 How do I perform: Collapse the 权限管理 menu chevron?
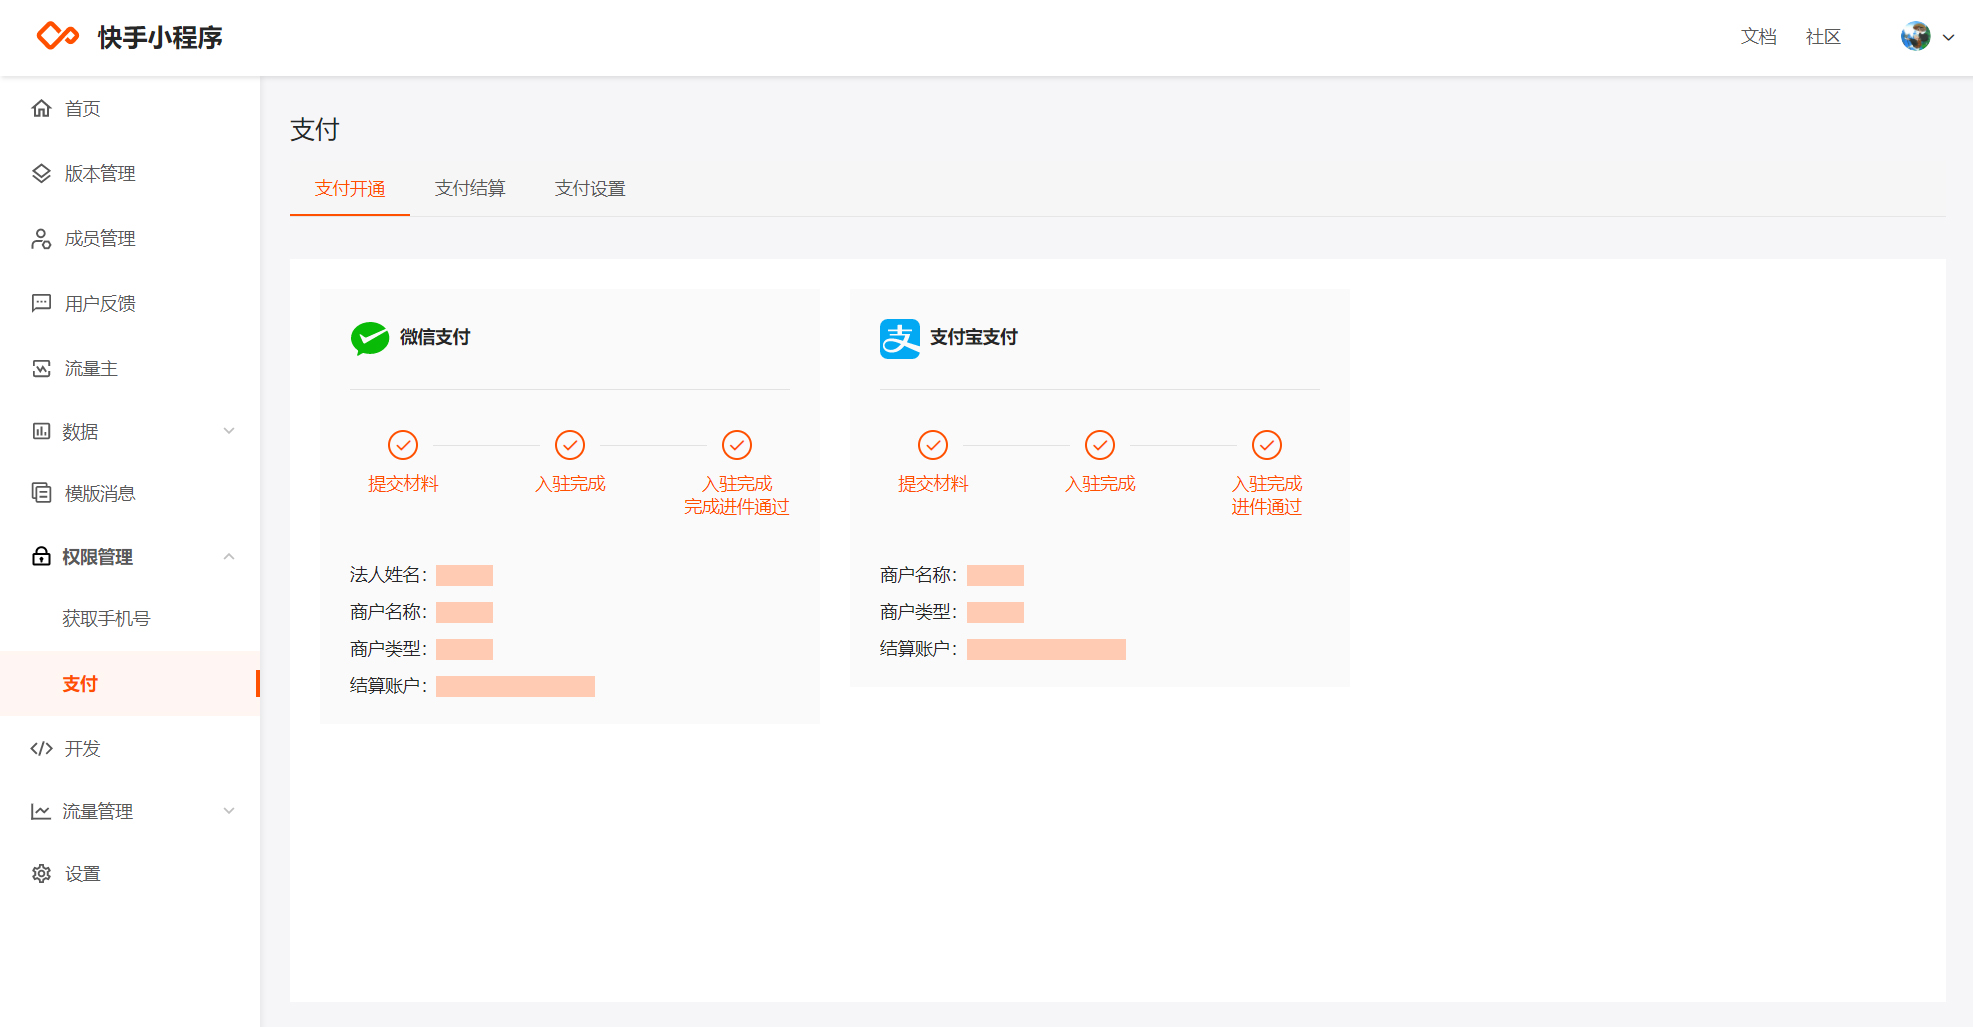click(x=229, y=556)
